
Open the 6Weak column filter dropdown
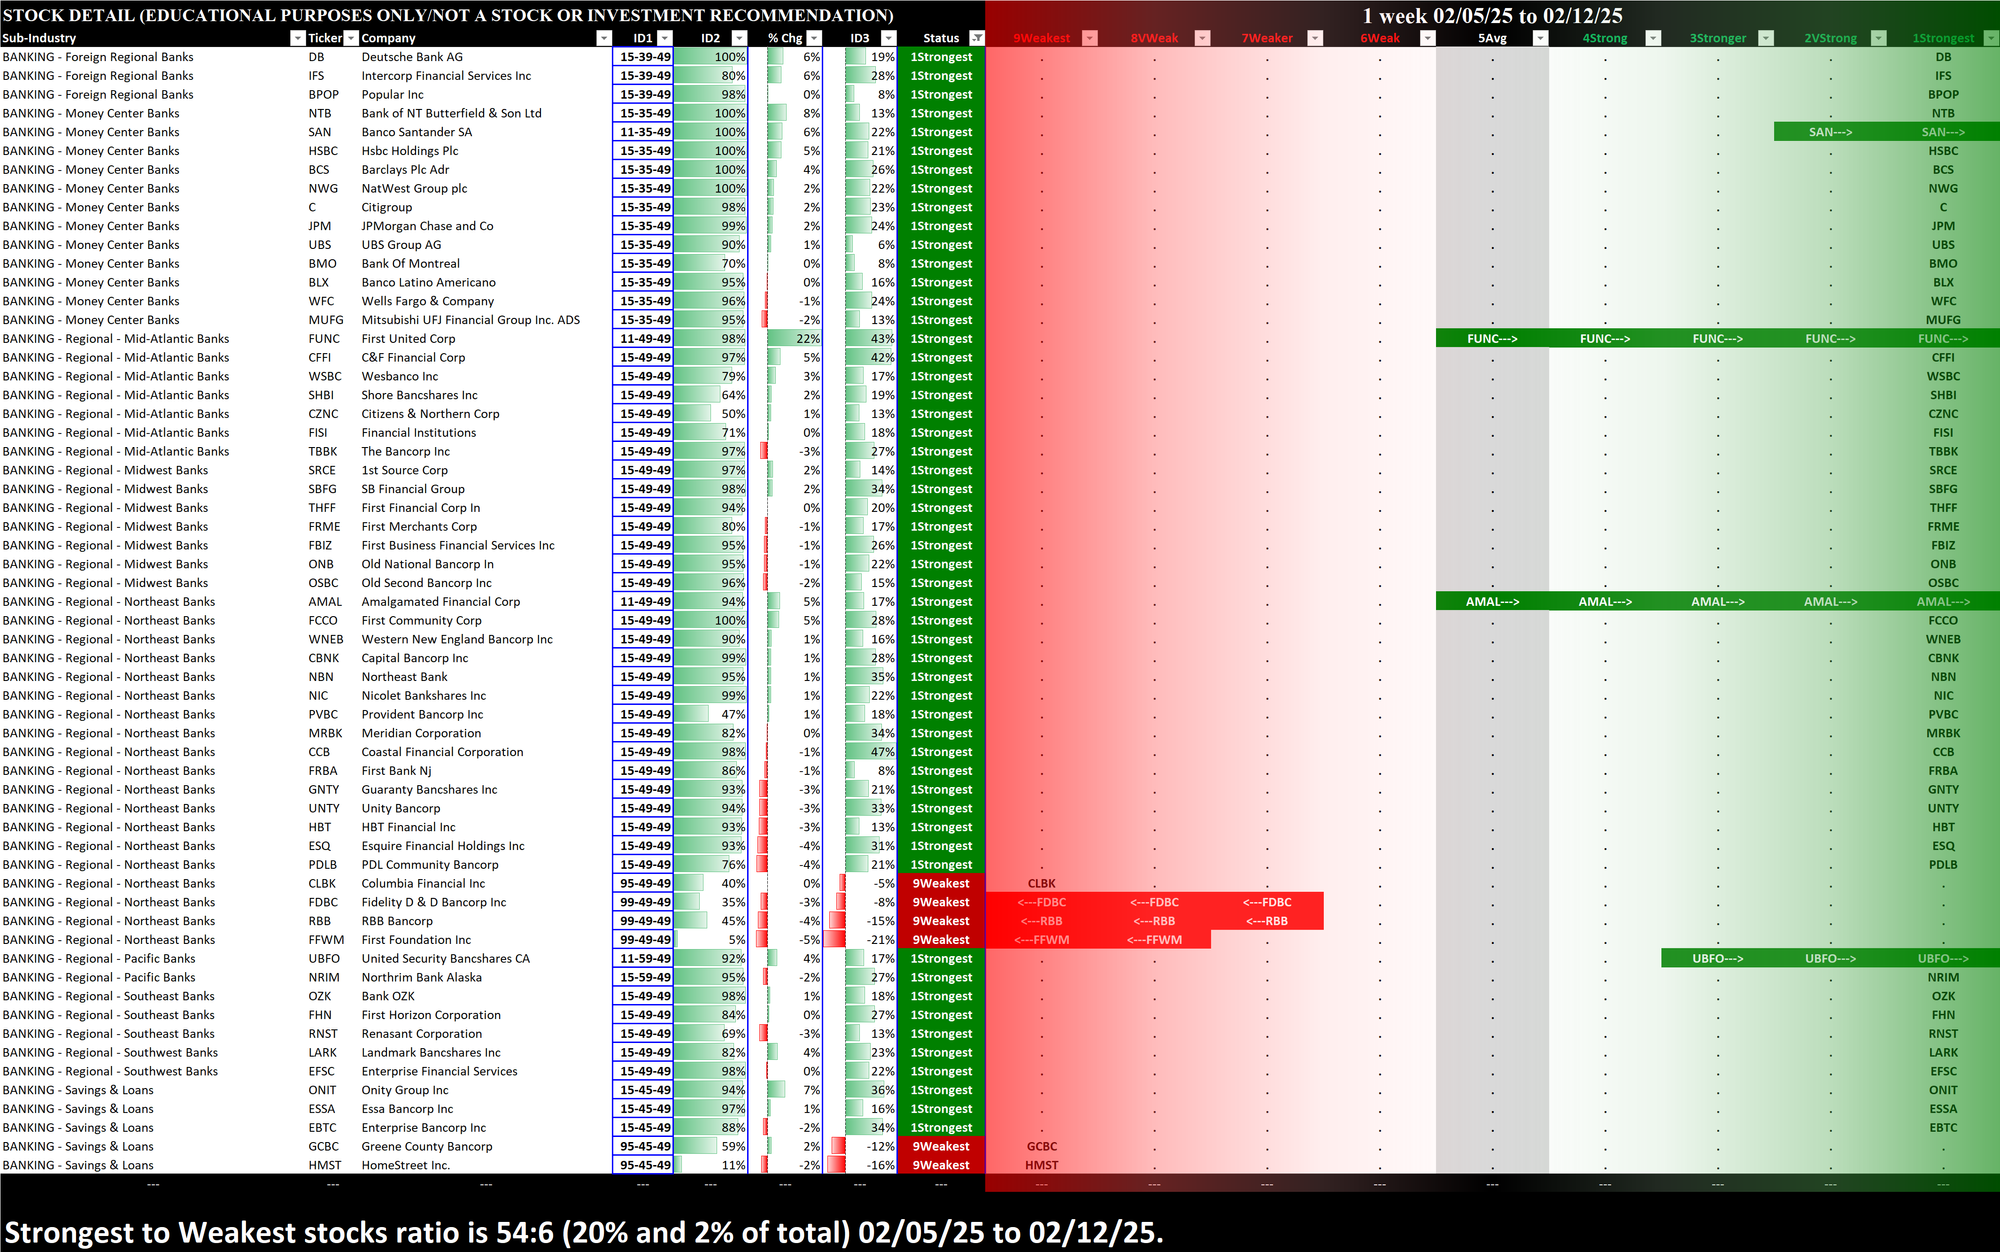pos(1428,38)
